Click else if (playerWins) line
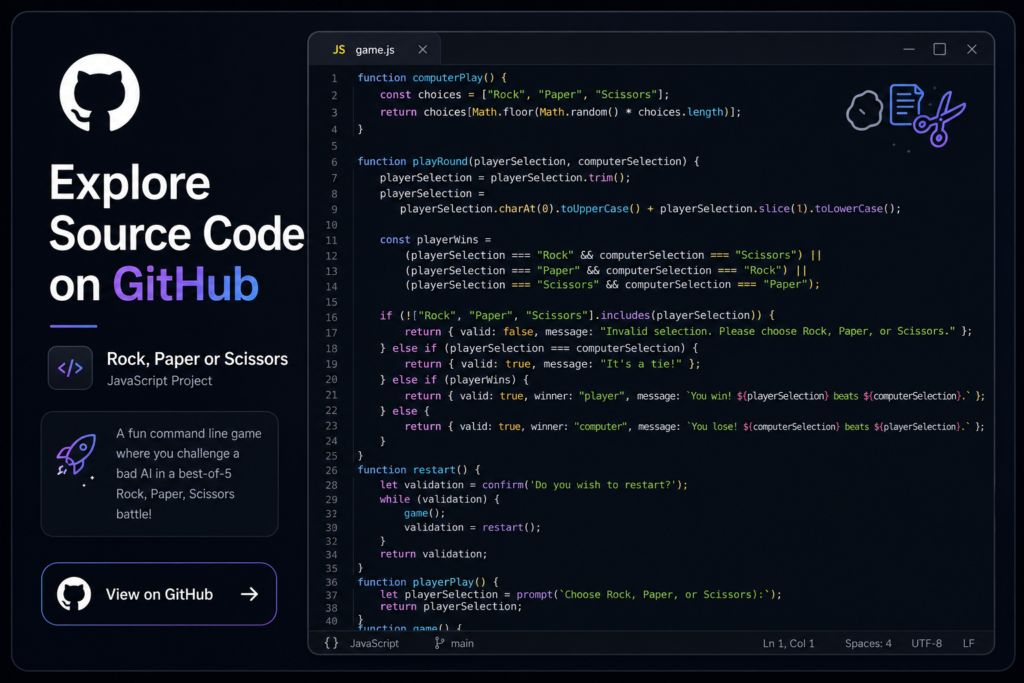Image resolution: width=1024 pixels, height=683 pixels. pyautogui.click(x=455, y=379)
